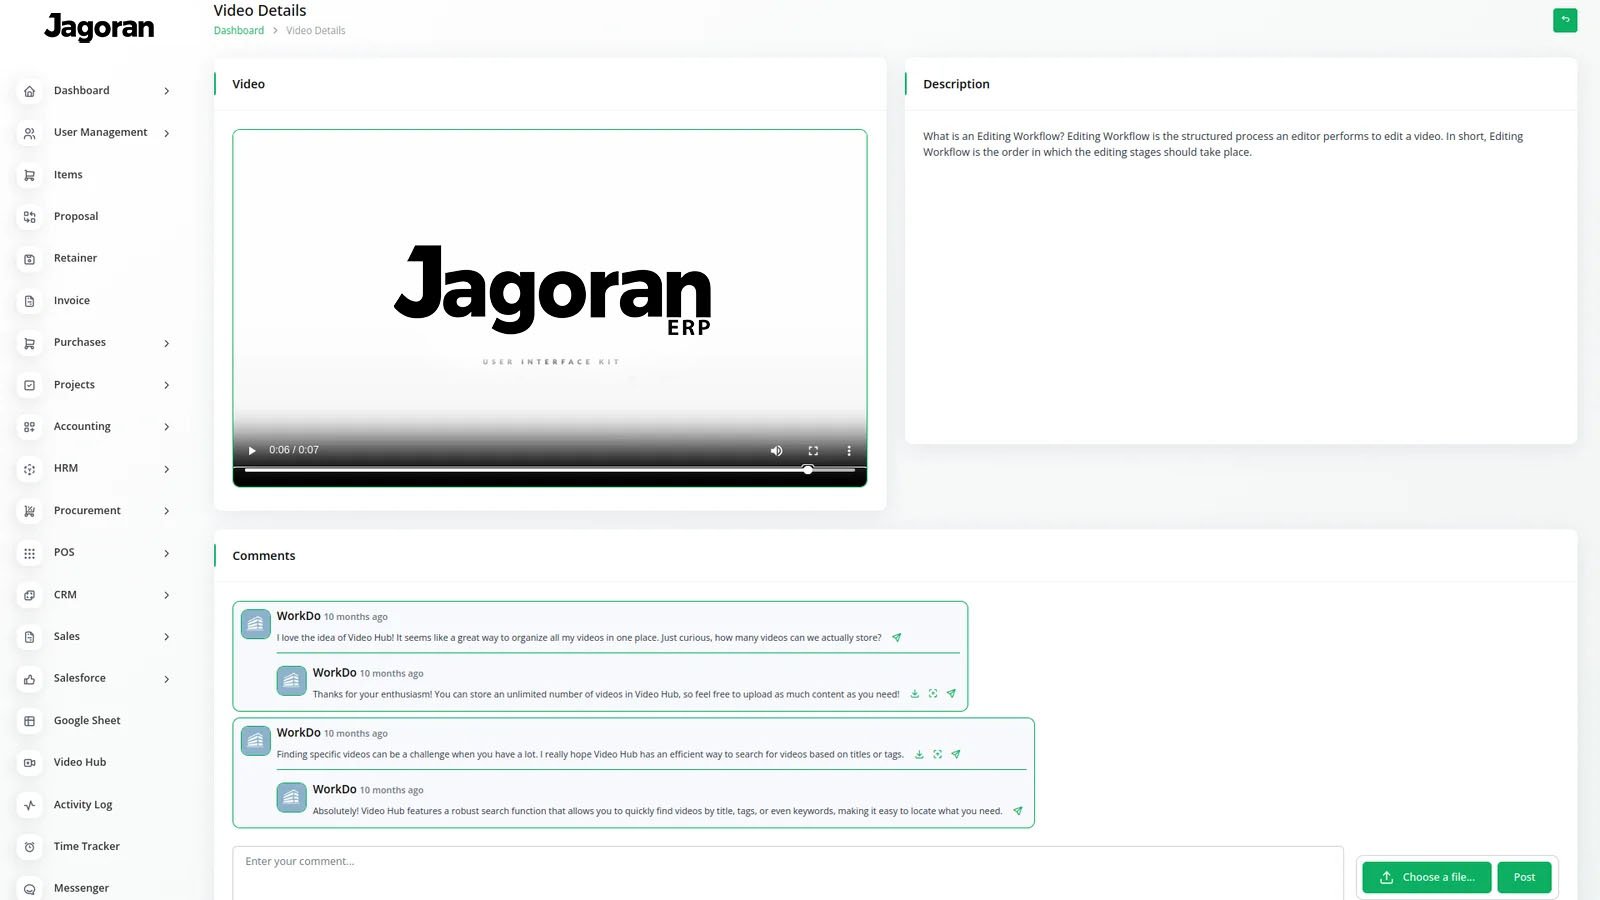Reply to the first comment about storing videos
The height and width of the screenshot is (900, 1600).
(897, 638)
